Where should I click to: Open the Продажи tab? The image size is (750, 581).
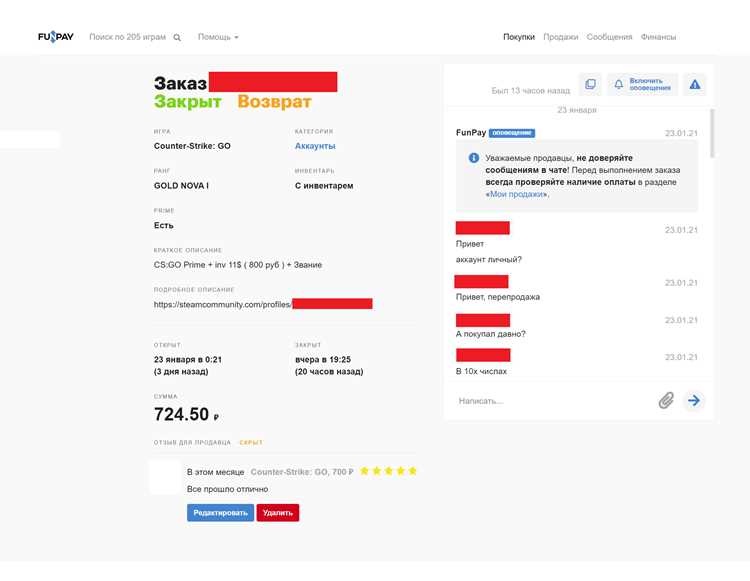(561, 37)
